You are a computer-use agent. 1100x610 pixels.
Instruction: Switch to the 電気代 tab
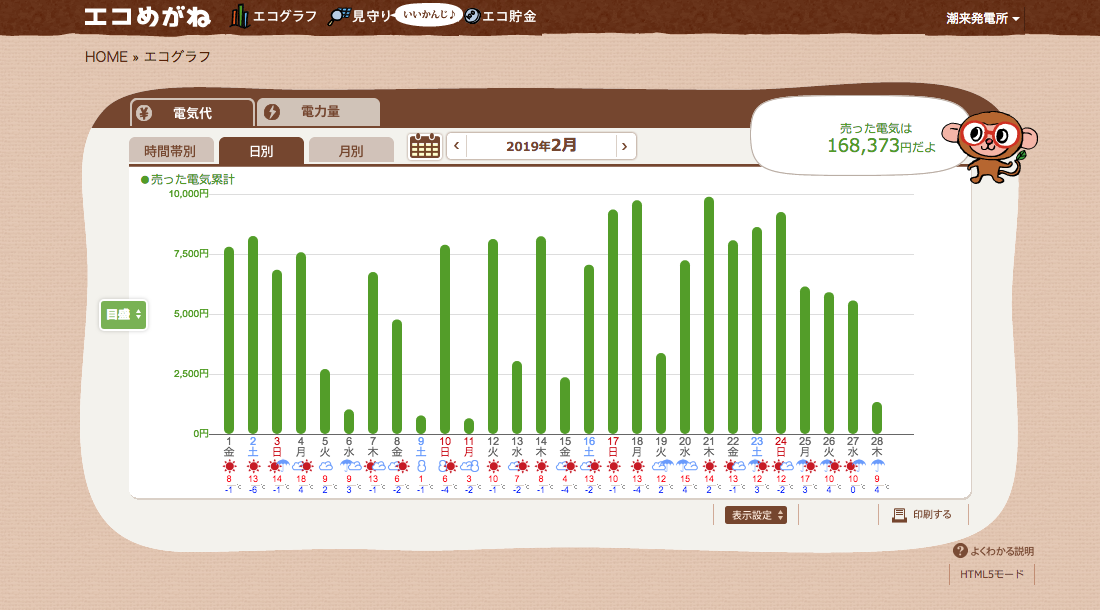pos(192,113)
